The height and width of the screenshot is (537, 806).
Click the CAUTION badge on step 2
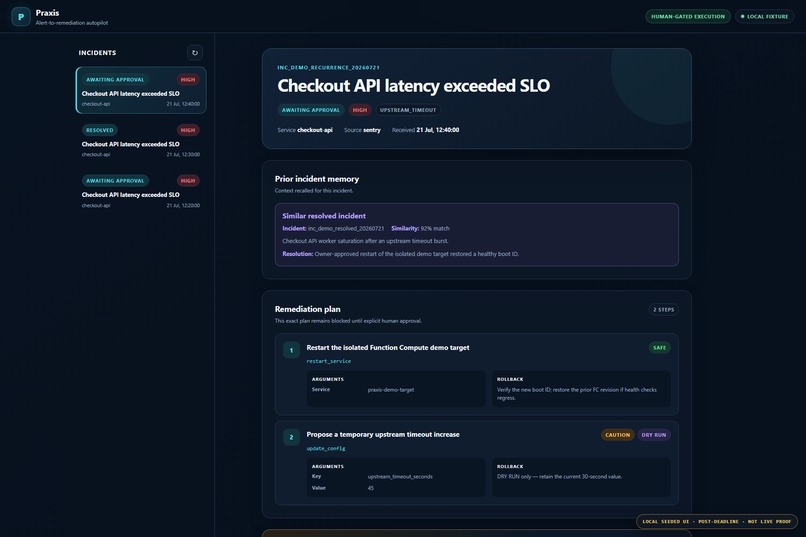[617, 435]
